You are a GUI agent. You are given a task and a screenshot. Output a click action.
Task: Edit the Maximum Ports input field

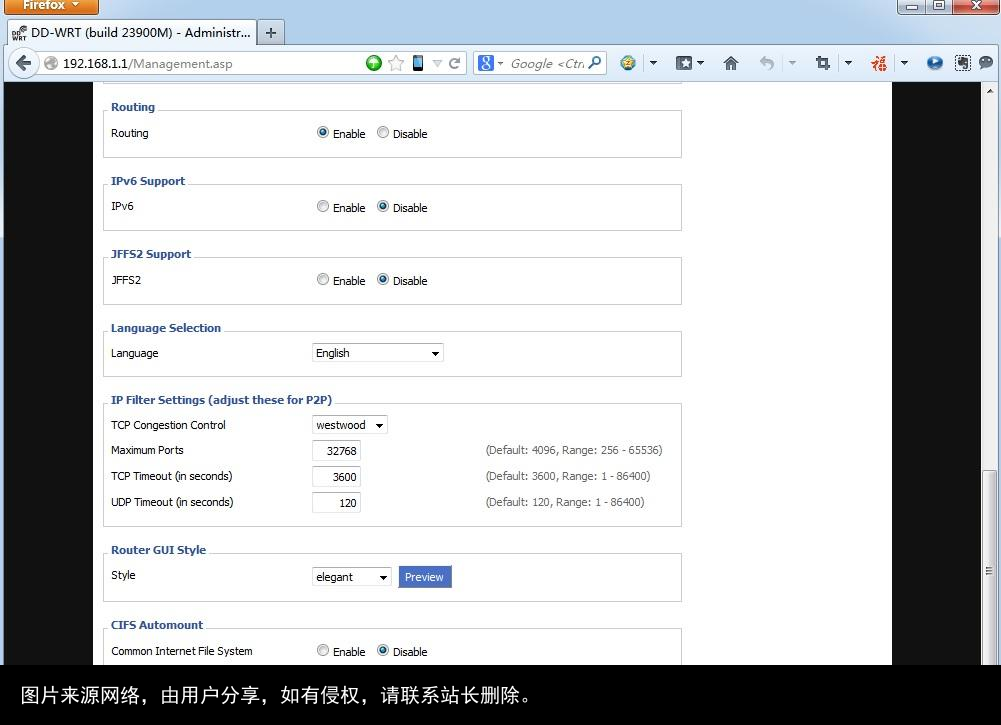(337, 451)
